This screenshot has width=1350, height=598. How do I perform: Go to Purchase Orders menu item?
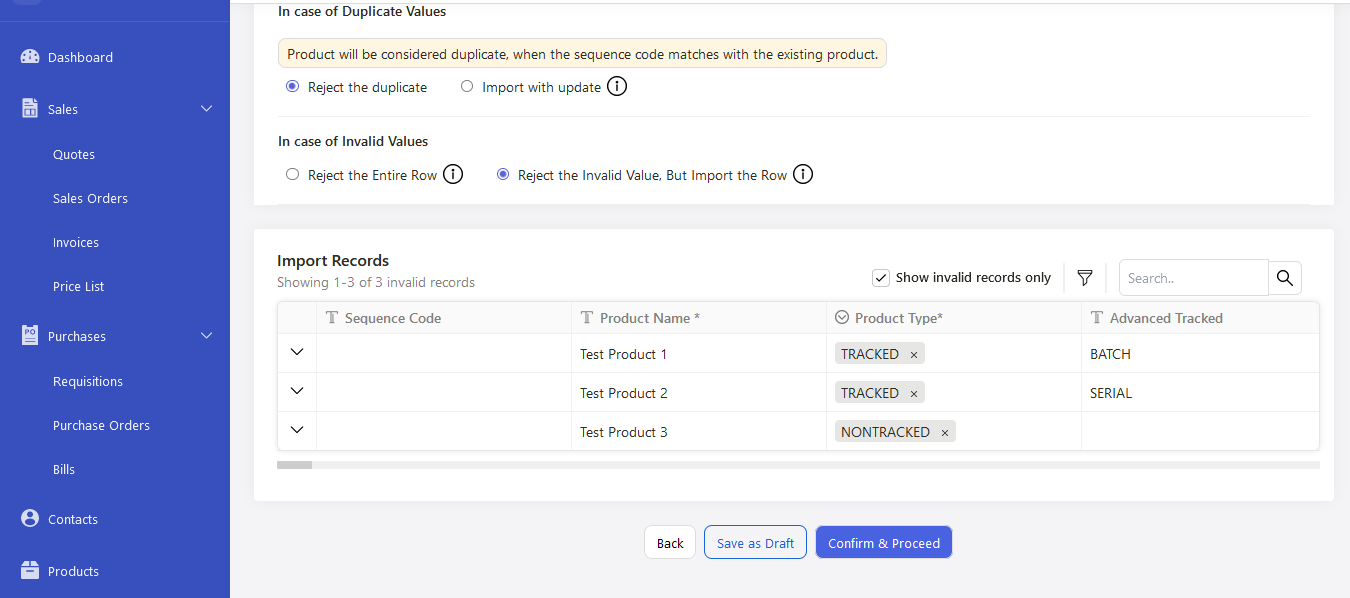101,425
